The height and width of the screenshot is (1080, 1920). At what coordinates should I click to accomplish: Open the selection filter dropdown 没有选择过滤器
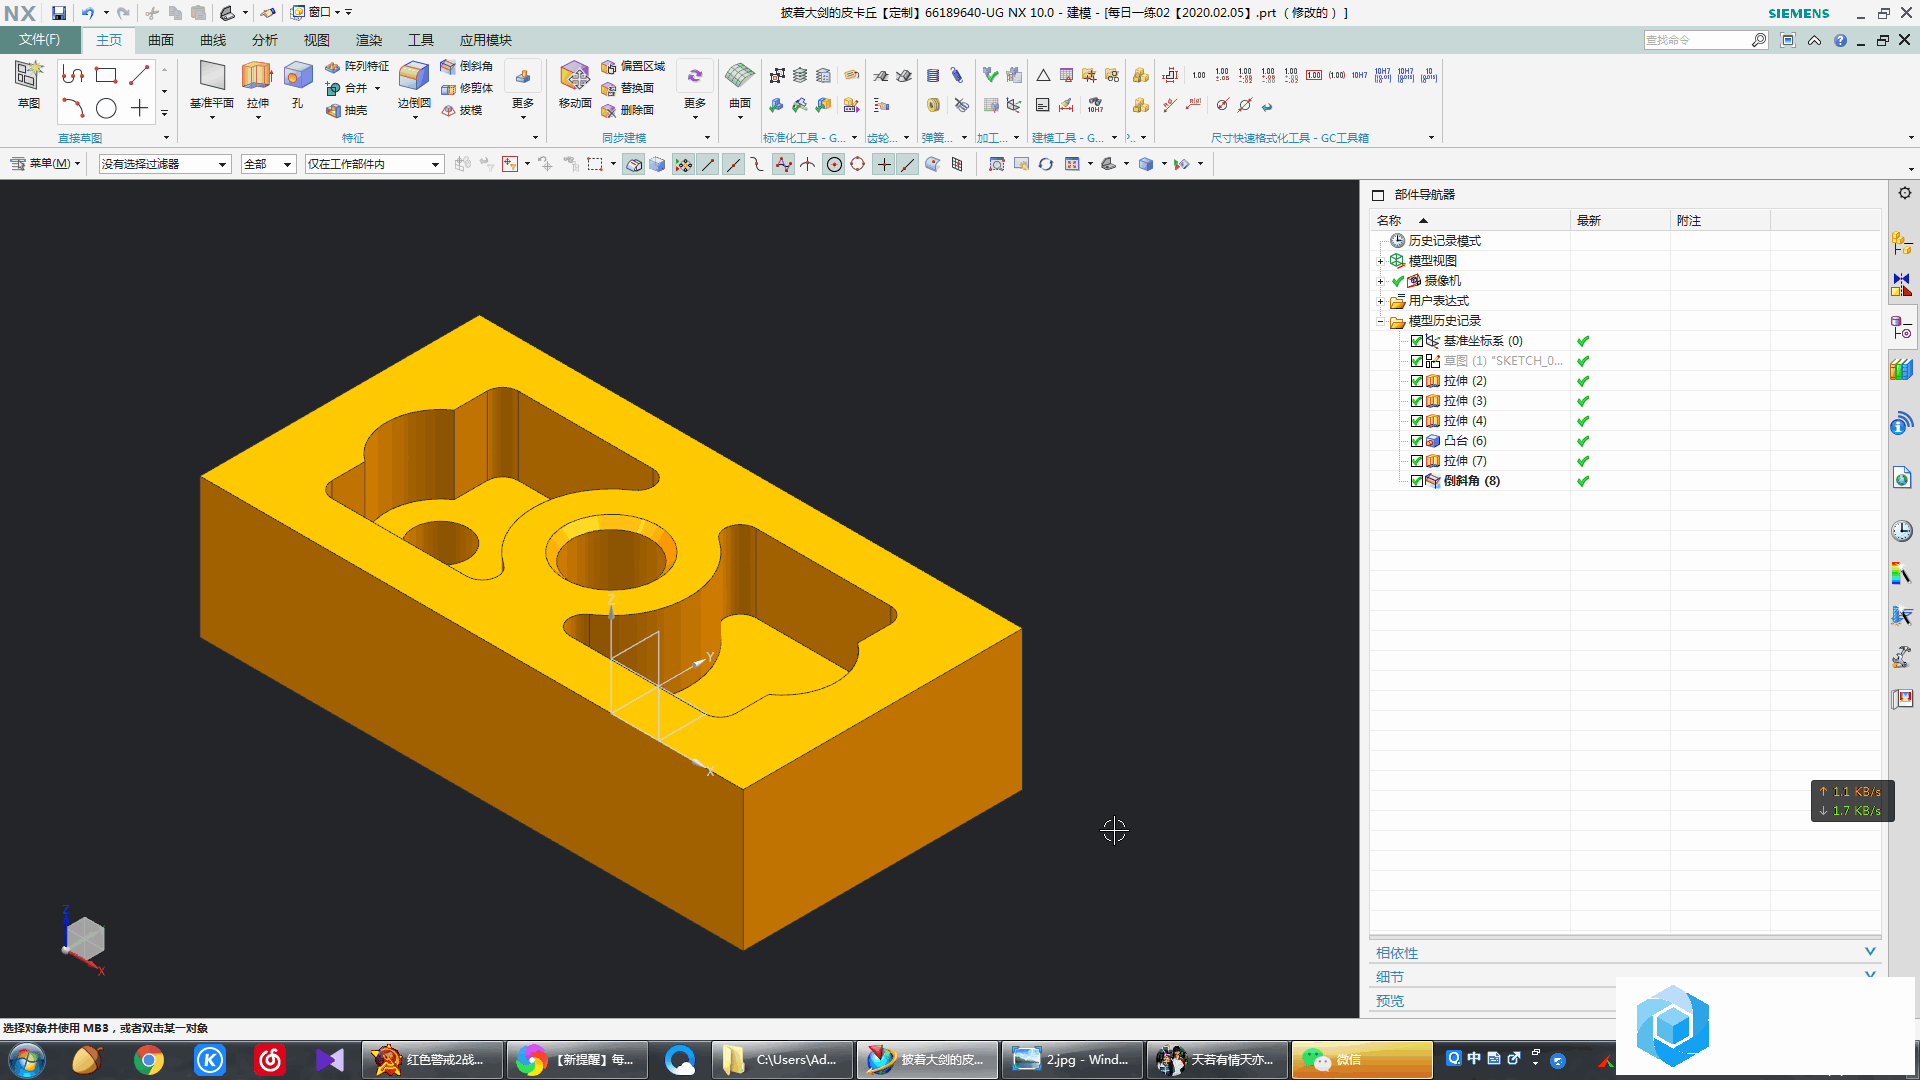[x=165, y=164]
